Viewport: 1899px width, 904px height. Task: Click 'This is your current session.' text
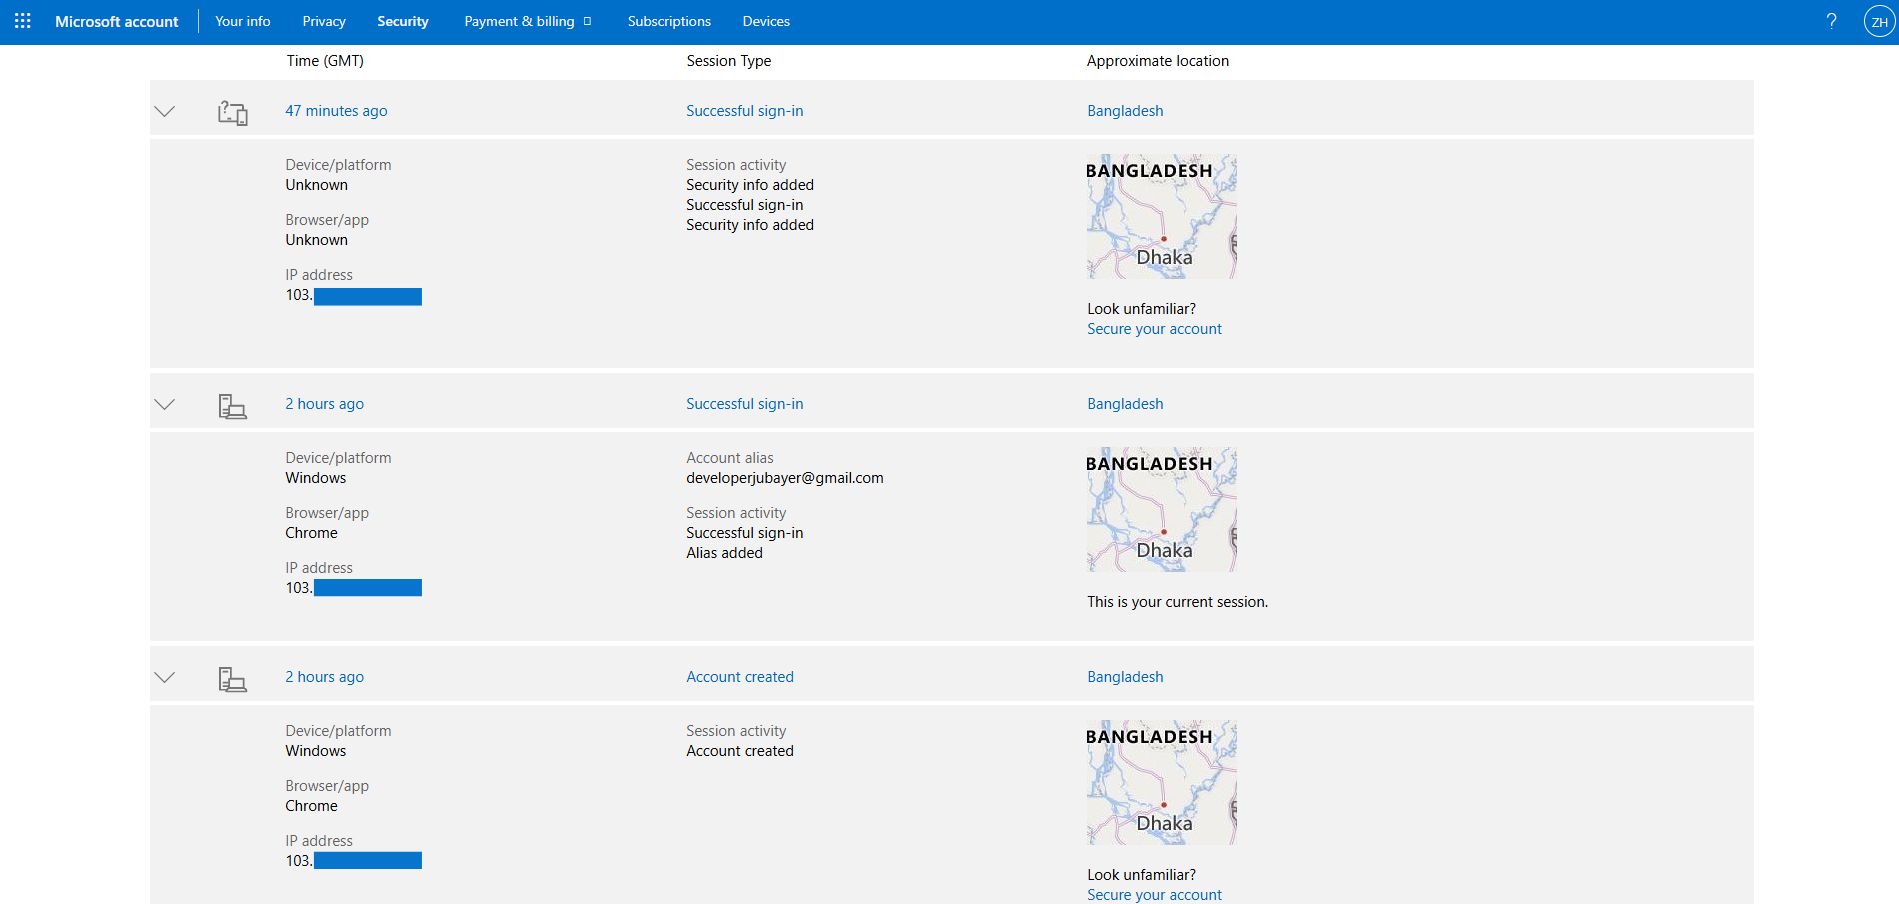click(x=1177, y=602)
